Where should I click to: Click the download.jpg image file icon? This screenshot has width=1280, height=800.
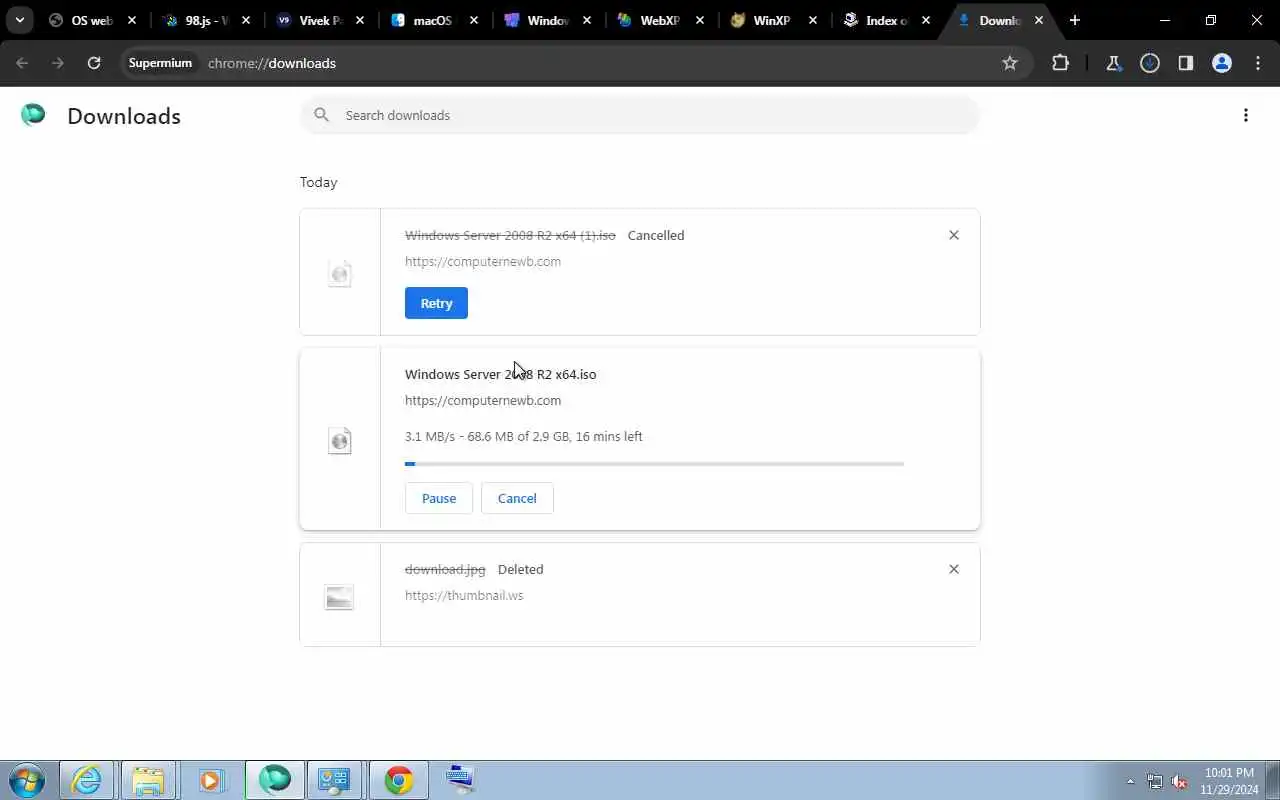point(340,597)
